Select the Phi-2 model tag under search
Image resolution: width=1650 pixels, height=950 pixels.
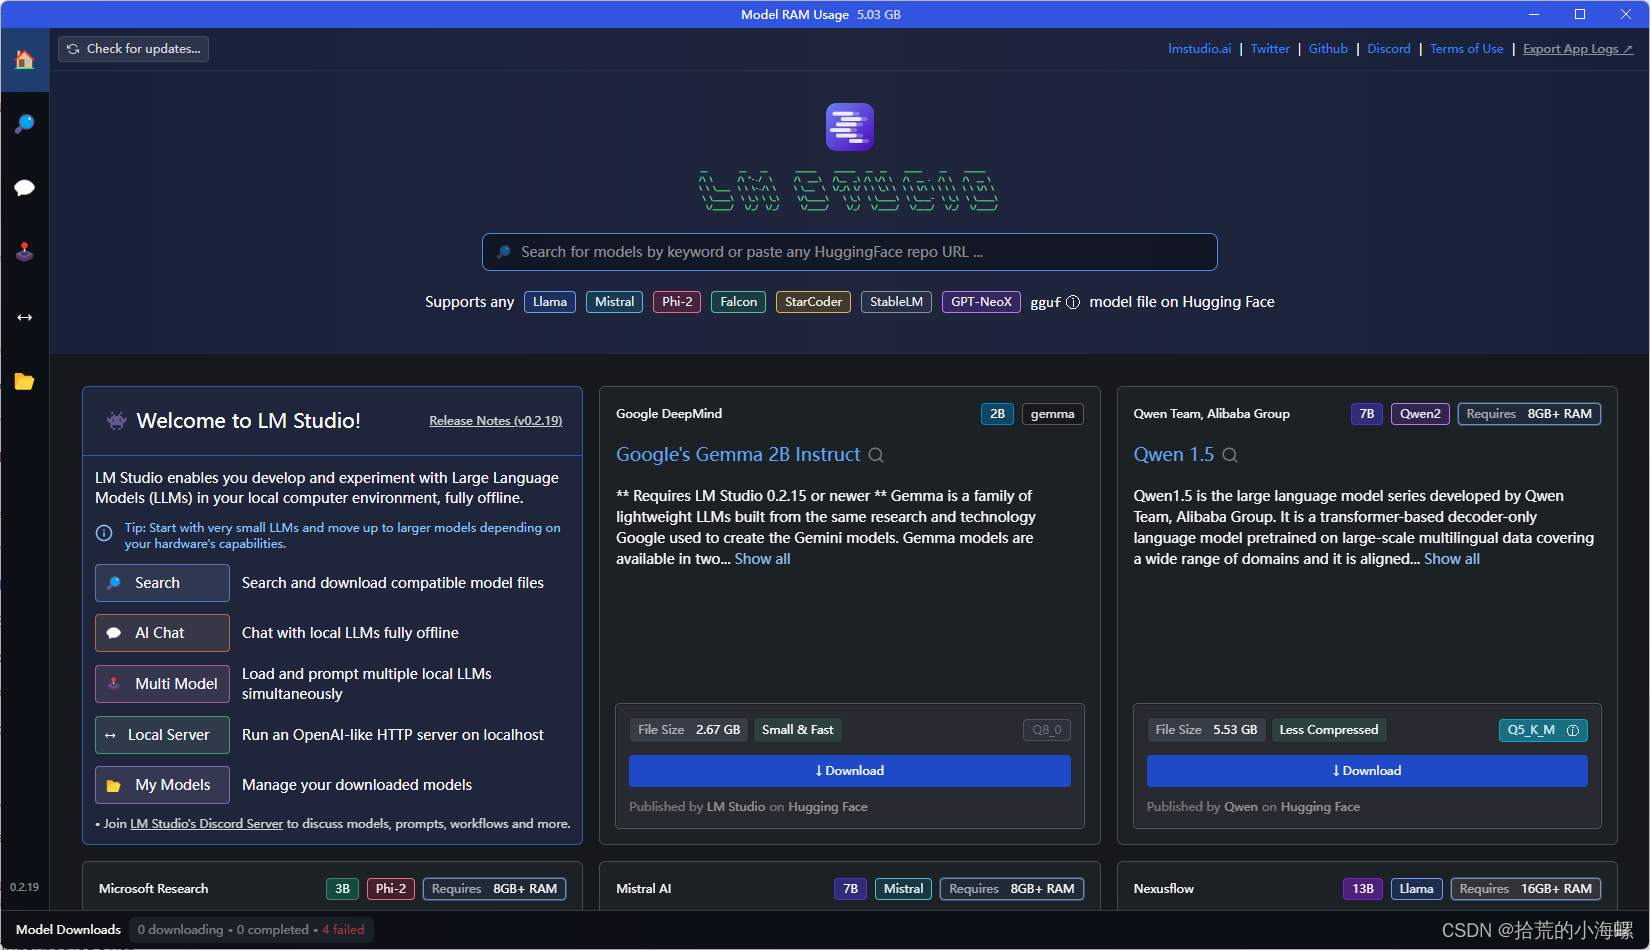pyautogui.click(x=677, y=302)
